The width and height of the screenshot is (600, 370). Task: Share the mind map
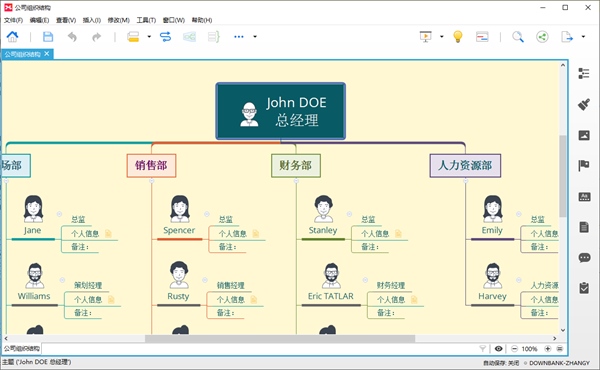pyautogui.click(x=542, y=37)
